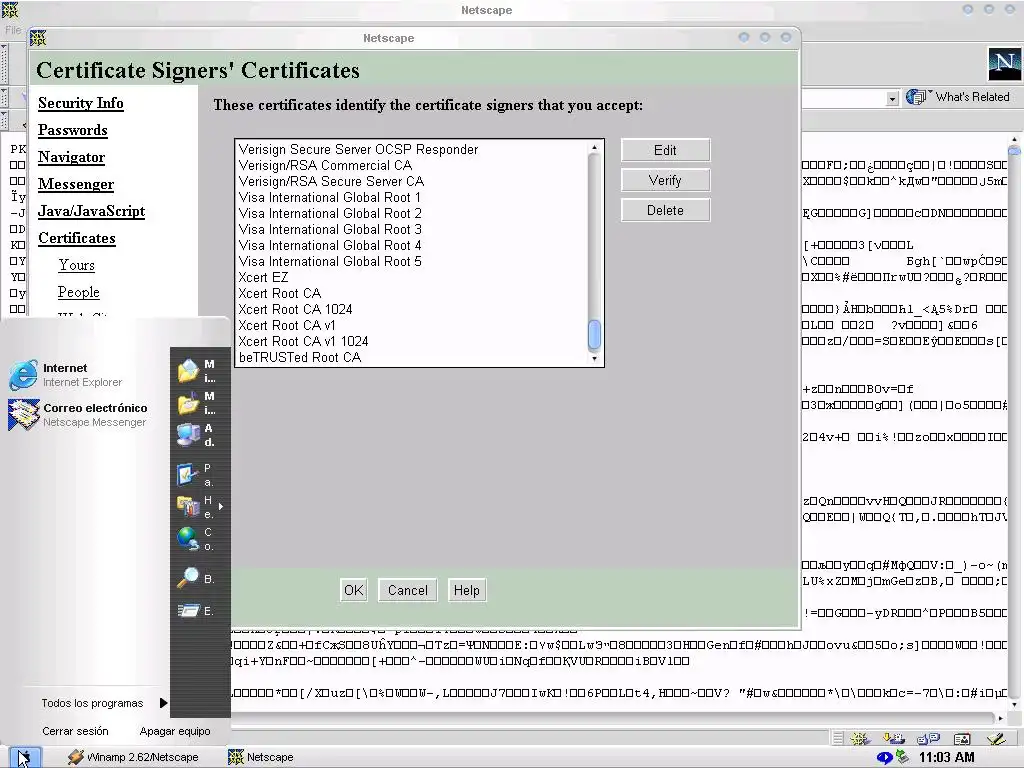This screenshot has width=1024, height=768.
Task: Confirm with the OK button
Action: coord(353,590)
